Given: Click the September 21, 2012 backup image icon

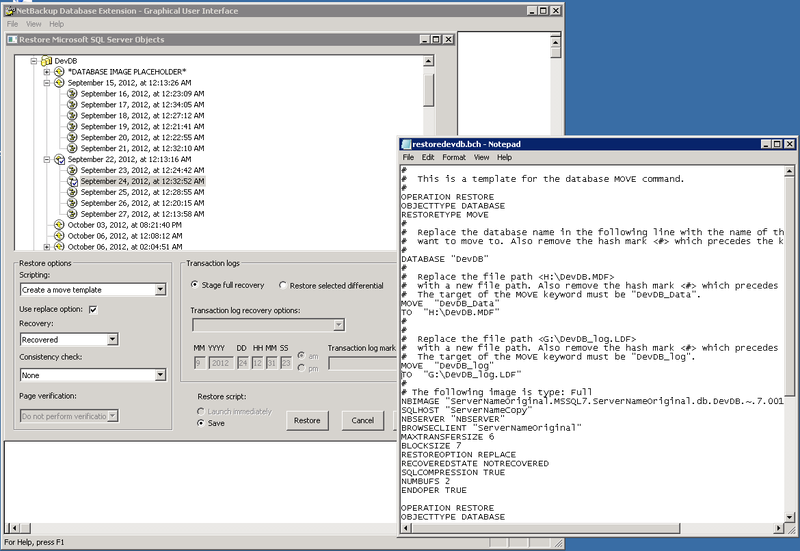Looking at the screenshot, I should [72, 148].
